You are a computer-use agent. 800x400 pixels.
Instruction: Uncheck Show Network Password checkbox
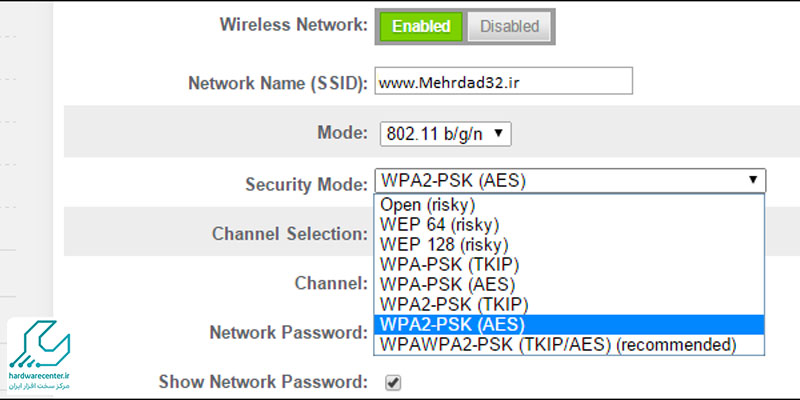click(393, 382)
